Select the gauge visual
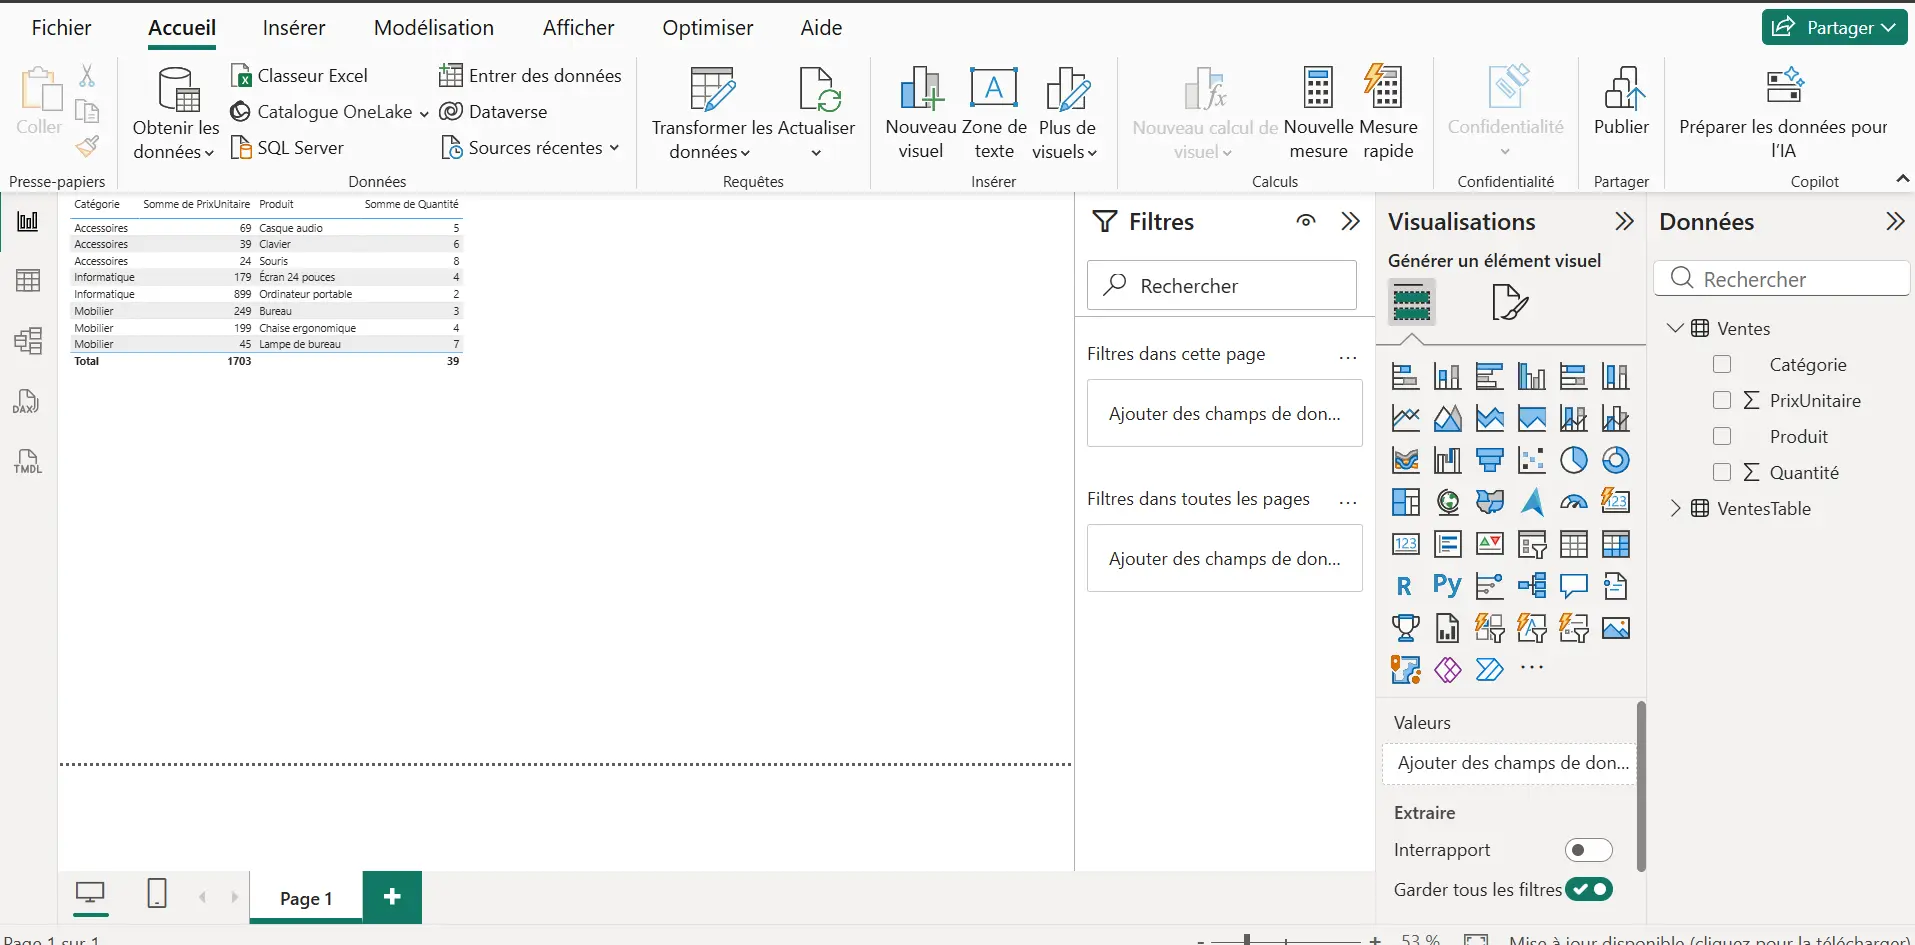Screen dimensions: 1915x945 click(1573, 502)
